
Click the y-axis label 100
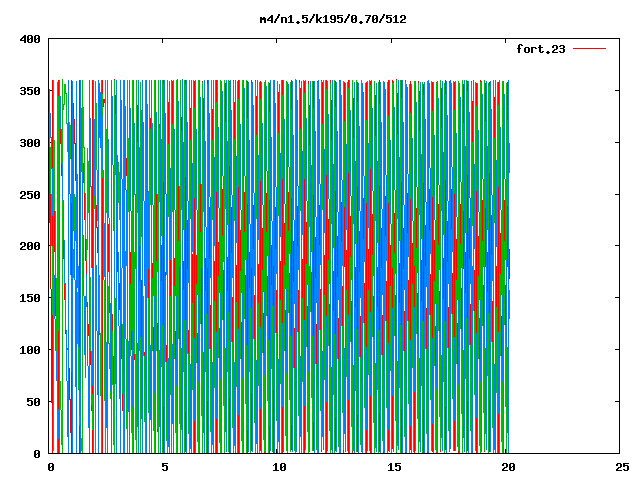click(x=30, y=350)
